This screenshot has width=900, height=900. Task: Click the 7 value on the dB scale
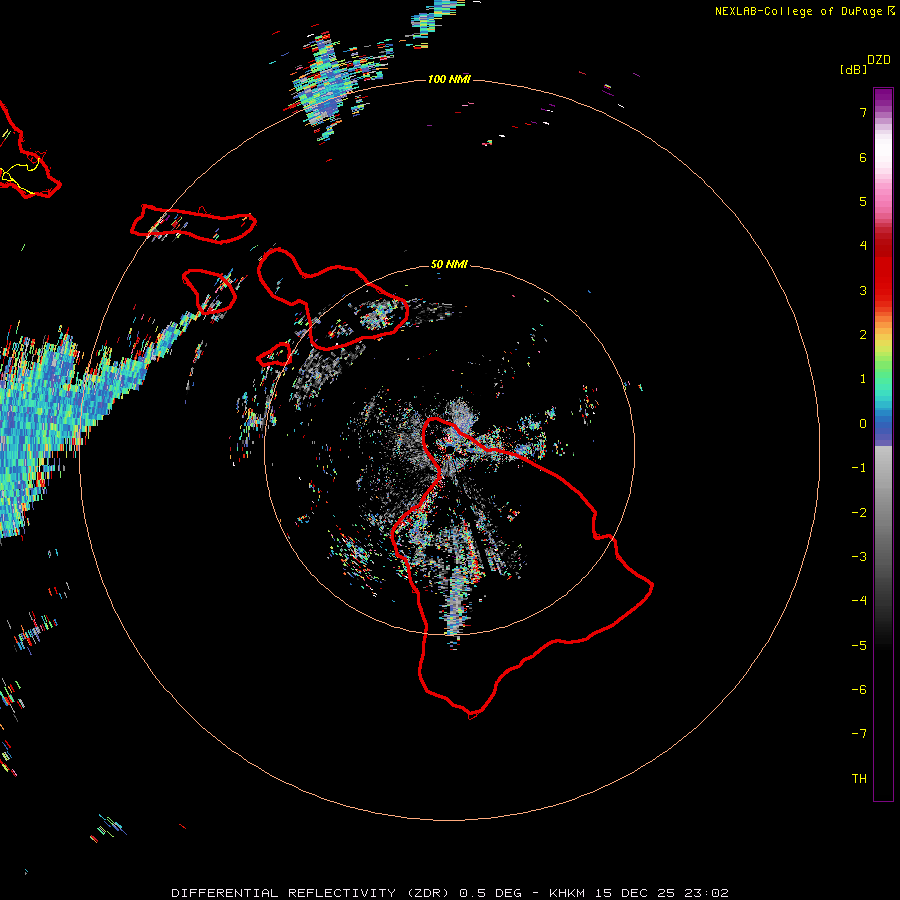pos(863,112)
